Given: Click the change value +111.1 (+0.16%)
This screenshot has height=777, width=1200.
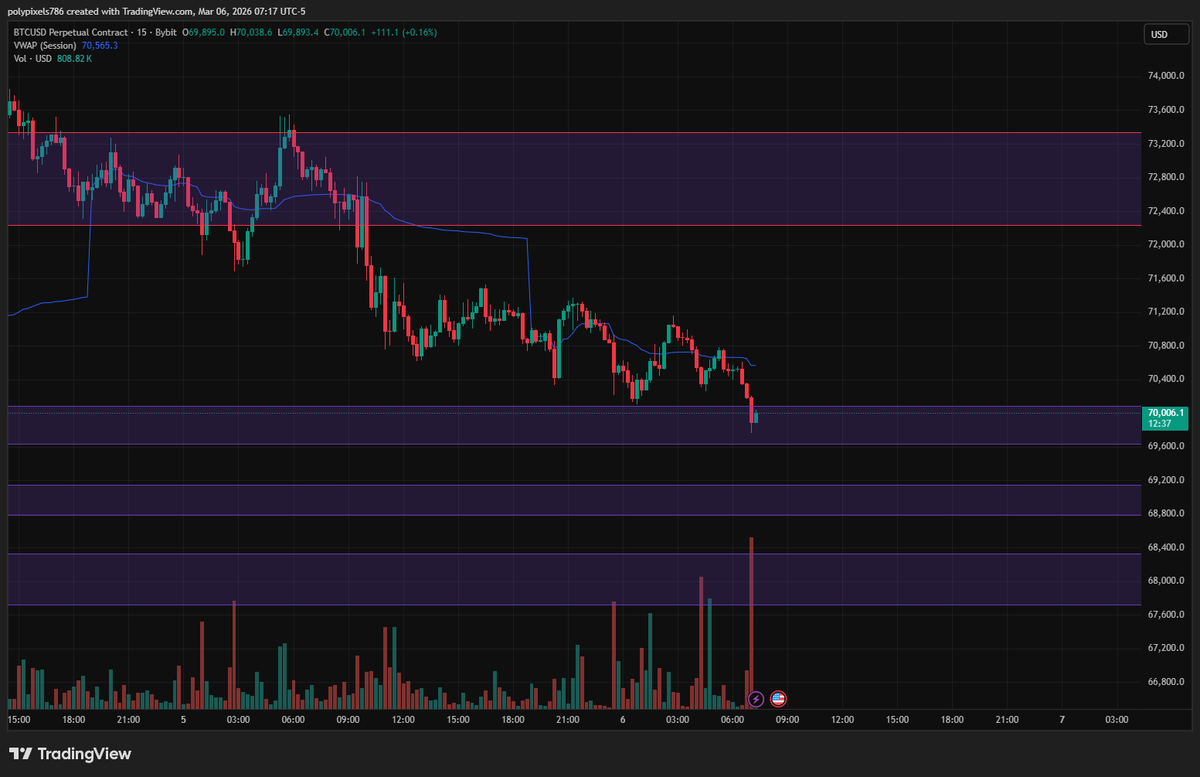Looking at the screenshot, I should pyautogui.click(x=405, y=32).
